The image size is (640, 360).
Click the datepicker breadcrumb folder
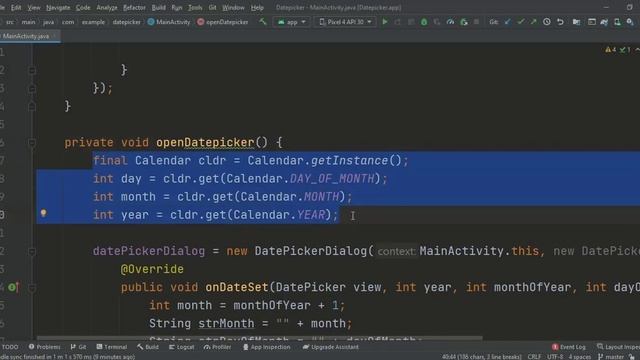(x=126, y=22)
